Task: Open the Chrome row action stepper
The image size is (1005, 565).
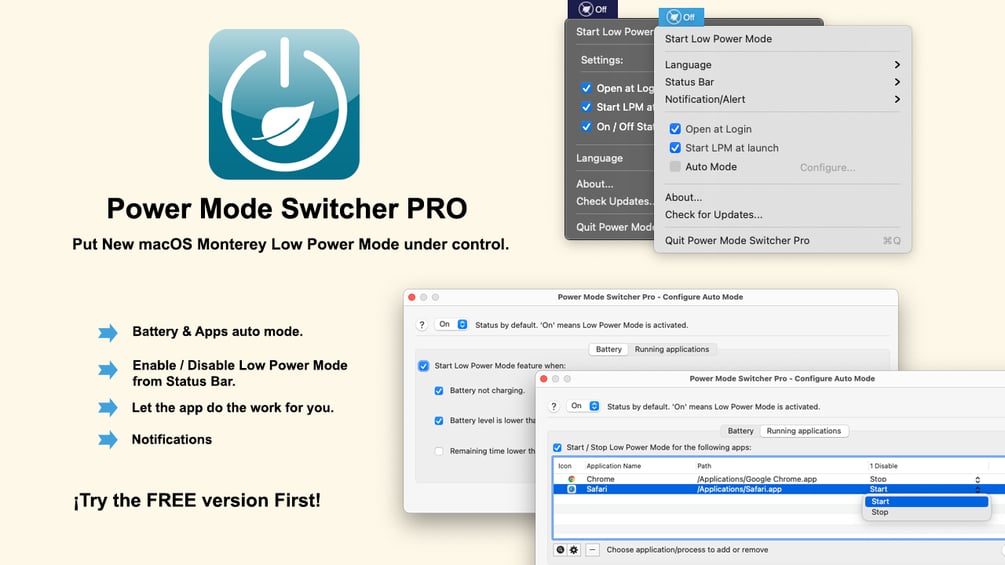Action: tap(977, 479)
